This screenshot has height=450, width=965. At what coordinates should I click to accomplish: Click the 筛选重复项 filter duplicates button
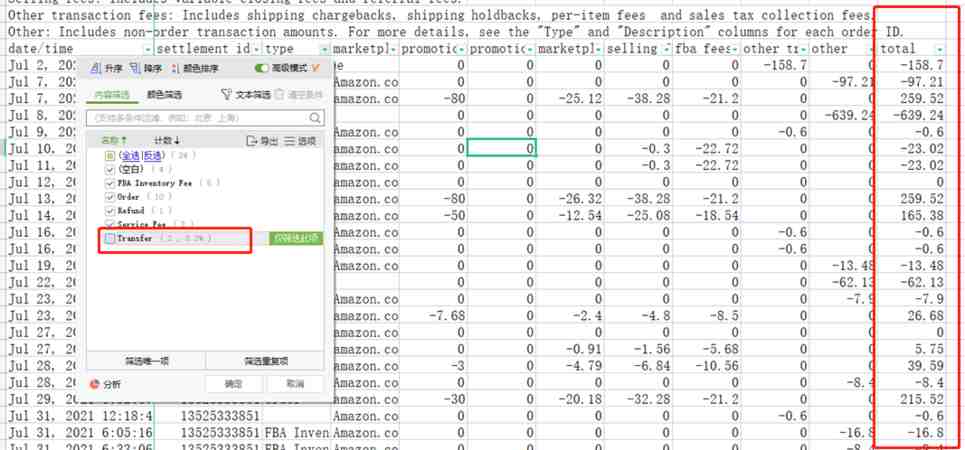[266, 361]
